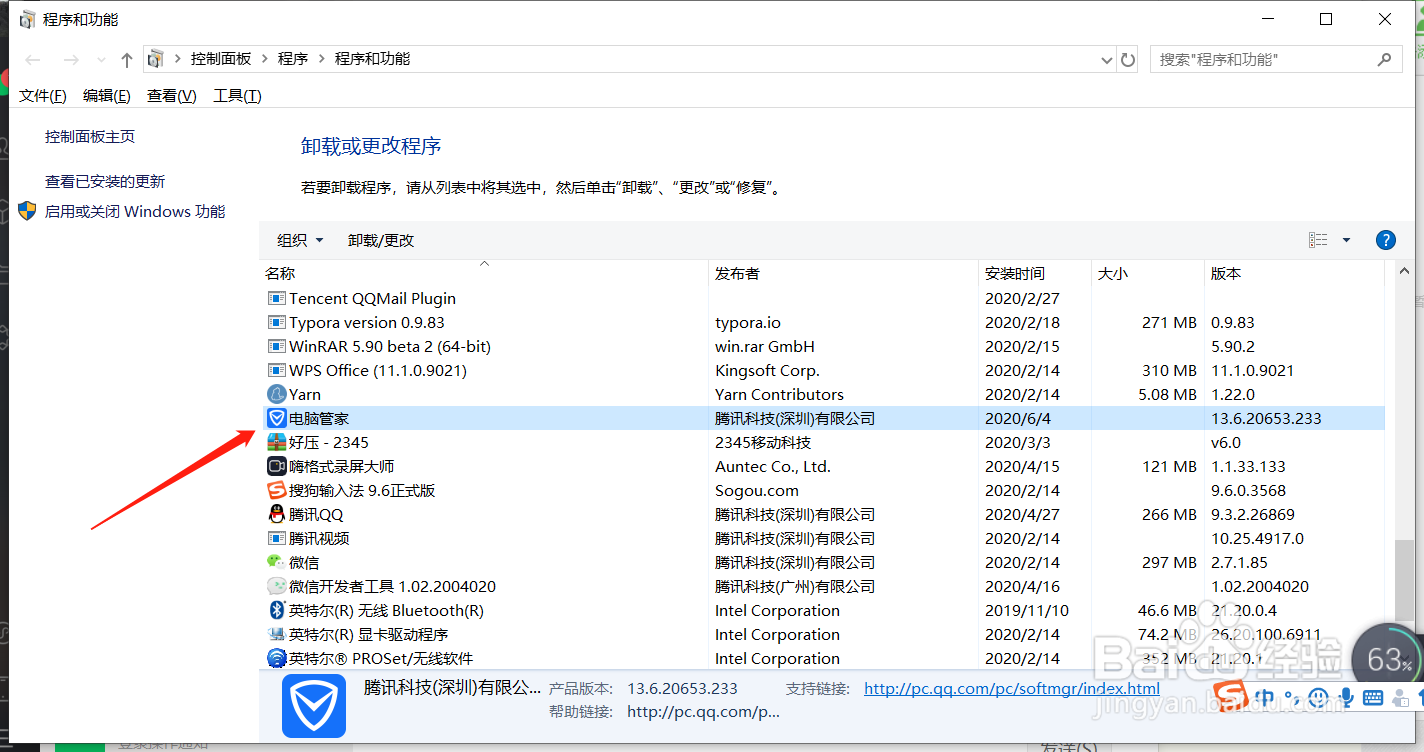The height and width of the screenshot is (752, 1424).
Task: Click the 电脑管家 shield icon in list
Action: tap(277, 419)
